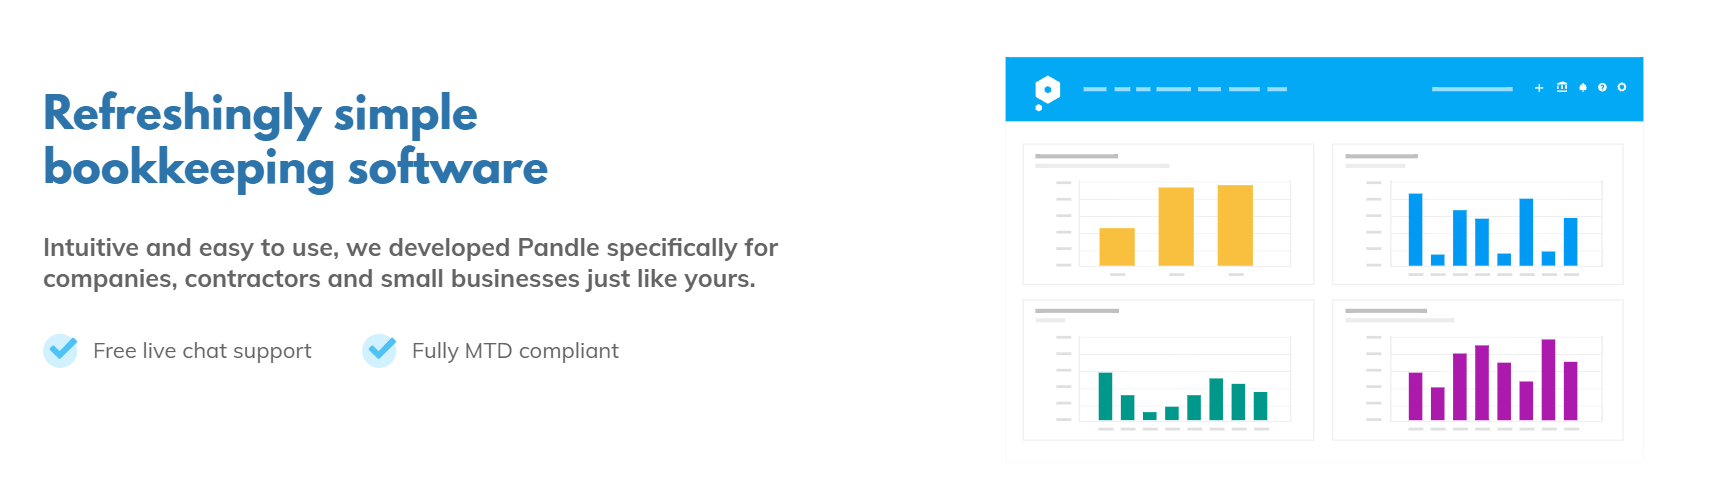1716x497 pixels.
Task: Click the green bar chart panel
Action: (x=1168, y=370)
